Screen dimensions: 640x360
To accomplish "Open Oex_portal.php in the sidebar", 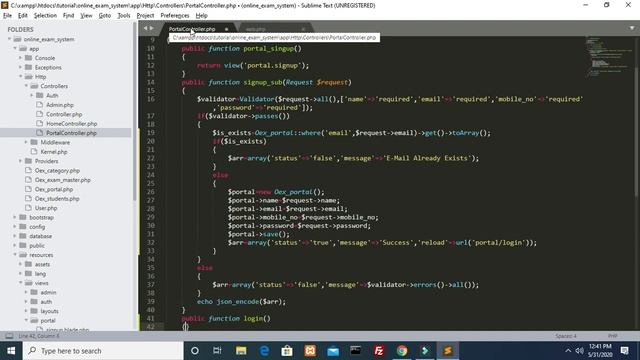I will pyautogui.click(x=54, y=189).
